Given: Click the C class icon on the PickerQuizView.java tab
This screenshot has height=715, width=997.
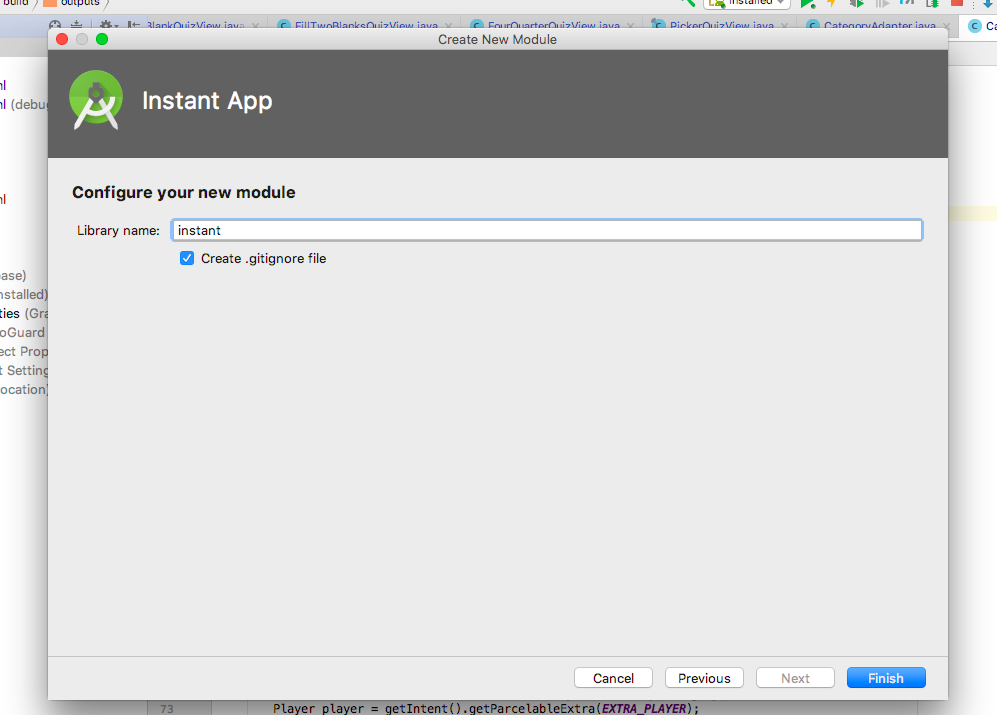Looking at the screenshot, I should (x=659, y=26).
